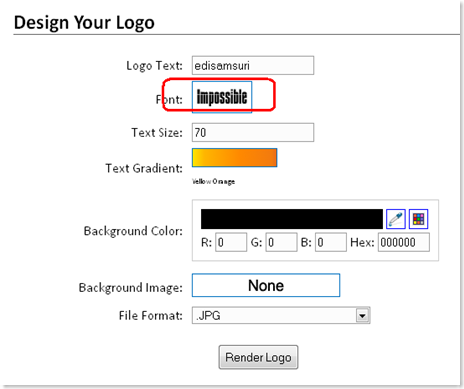Open the Background Image None selector
The width and height of the screenshot is (464, 389).
point(266,285)
